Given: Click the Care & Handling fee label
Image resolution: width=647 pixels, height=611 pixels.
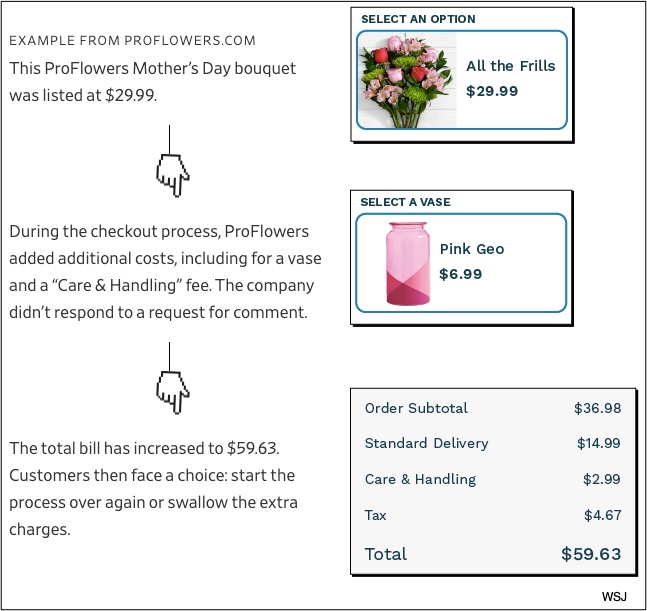Looking at the screenshot, I should 420,479.
